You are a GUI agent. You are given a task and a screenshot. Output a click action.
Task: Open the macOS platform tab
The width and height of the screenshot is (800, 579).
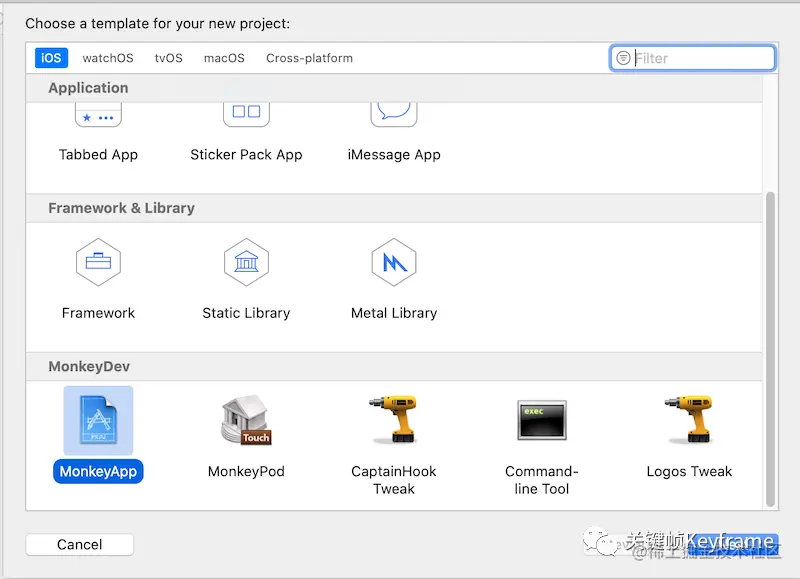point(224,58)
